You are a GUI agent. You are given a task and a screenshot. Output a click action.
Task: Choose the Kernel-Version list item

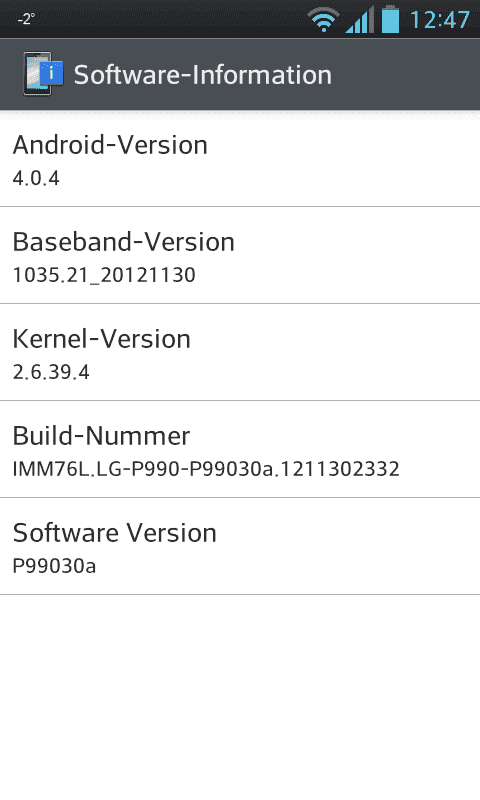(240, 353)
